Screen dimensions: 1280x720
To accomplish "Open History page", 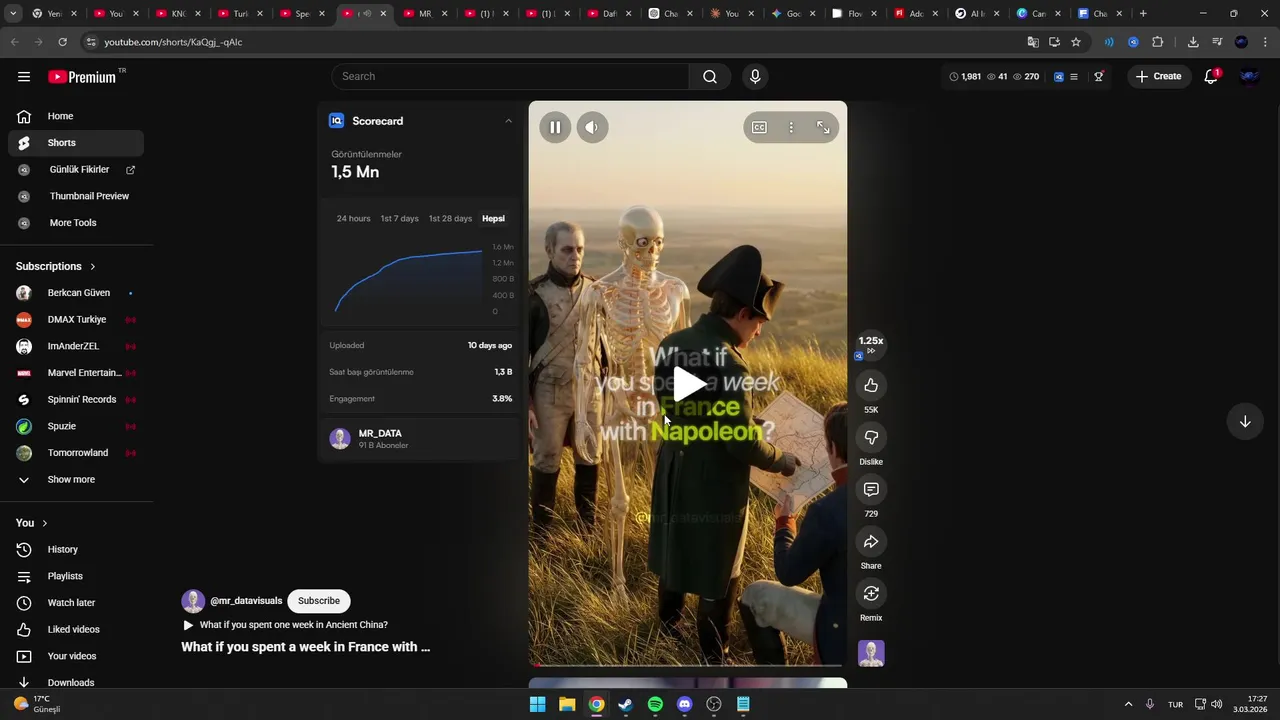I will click(x=76, y=549).
